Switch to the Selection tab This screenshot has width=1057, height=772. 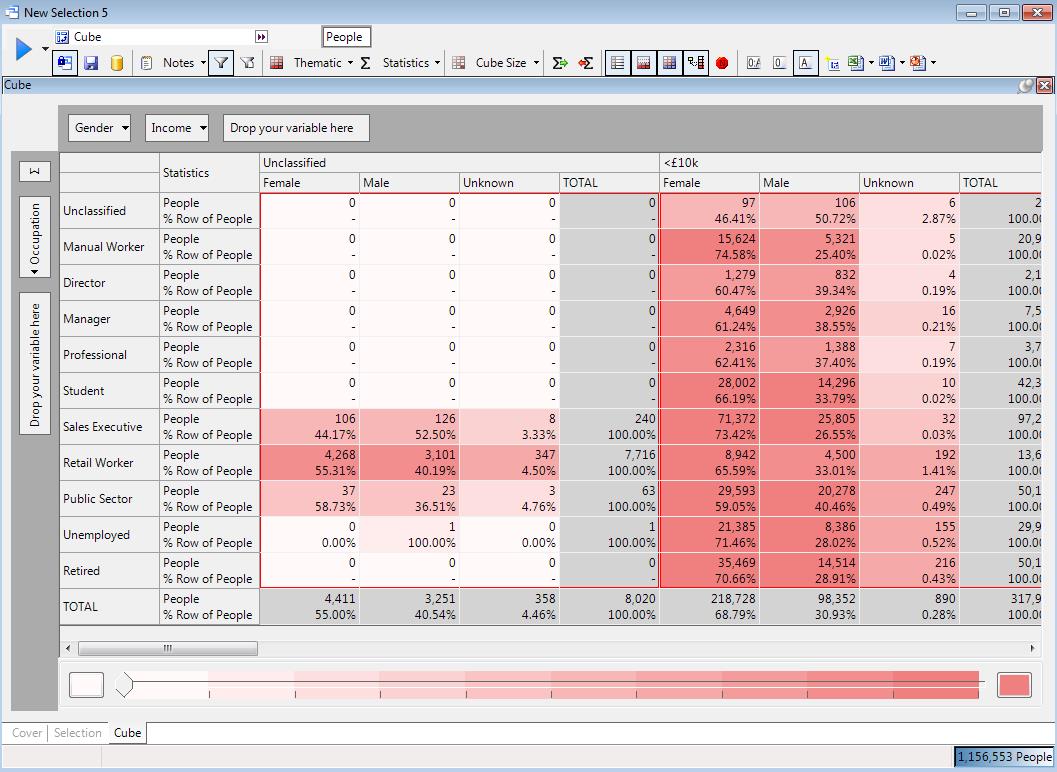pyautogui.click(x=78, y=733)
